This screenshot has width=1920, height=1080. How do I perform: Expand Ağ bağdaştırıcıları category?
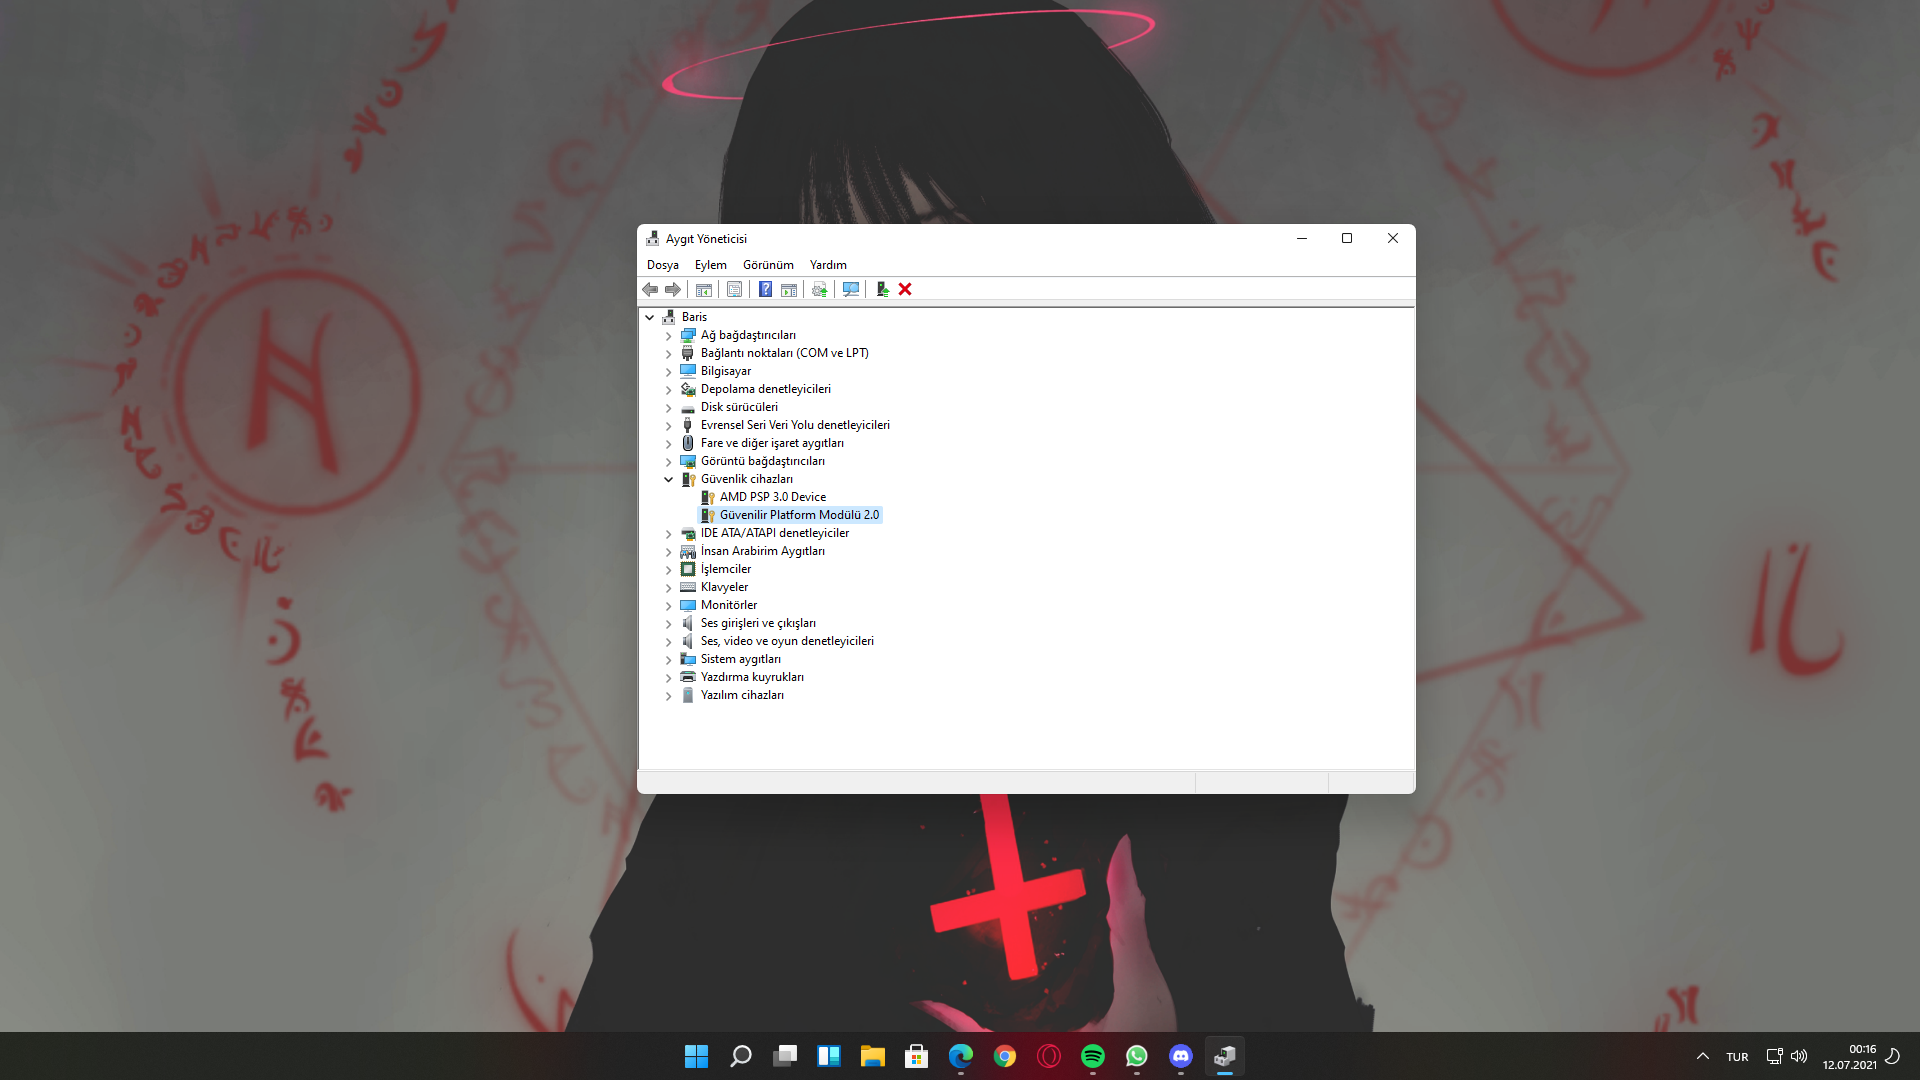tap(669, 336)
